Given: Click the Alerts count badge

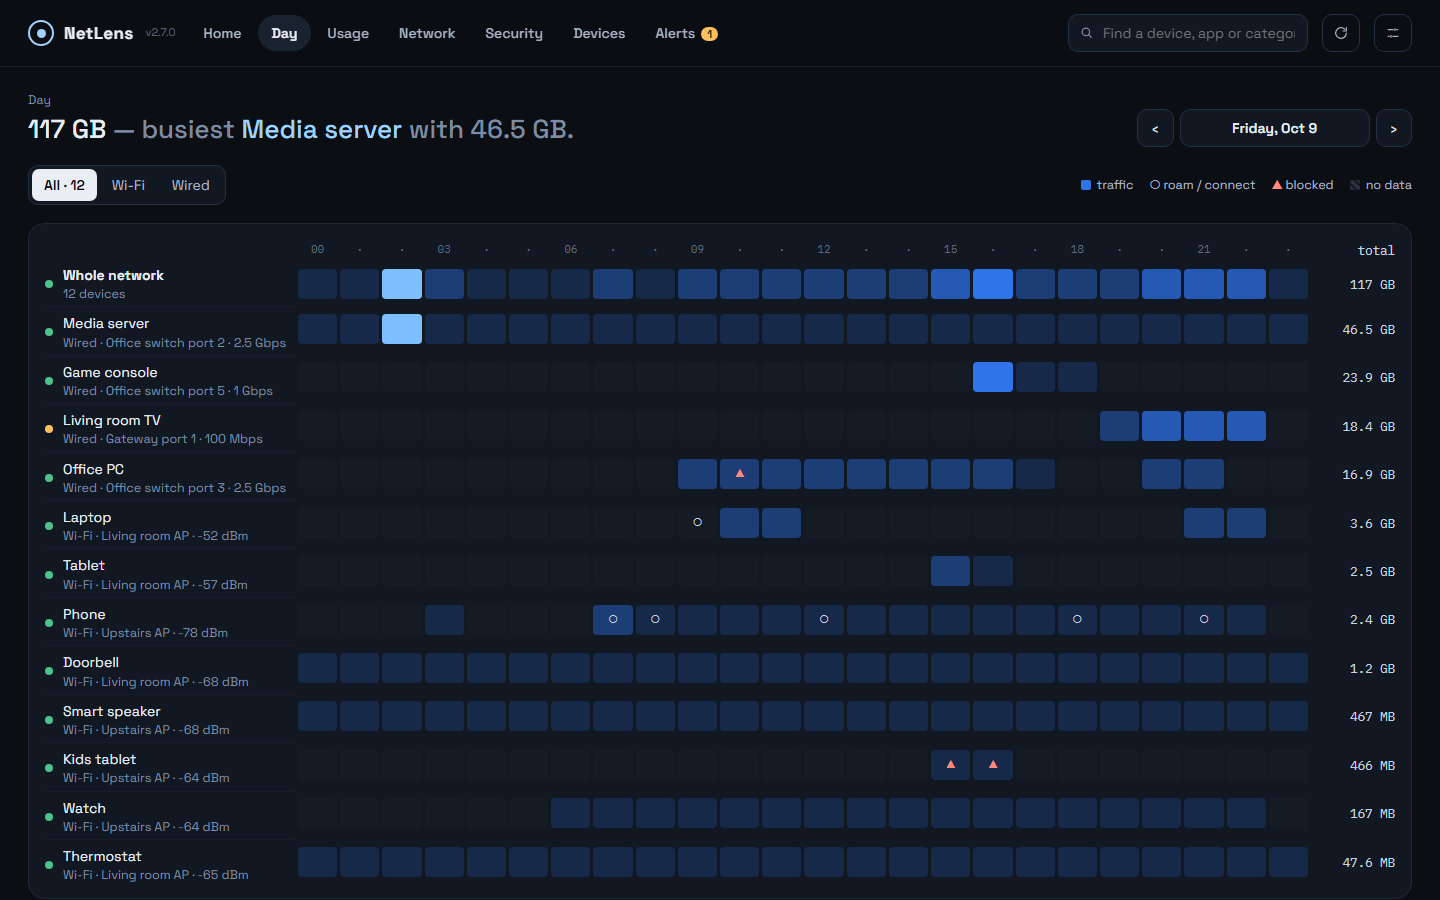Looking at the screenshot, I should (709, 34).
